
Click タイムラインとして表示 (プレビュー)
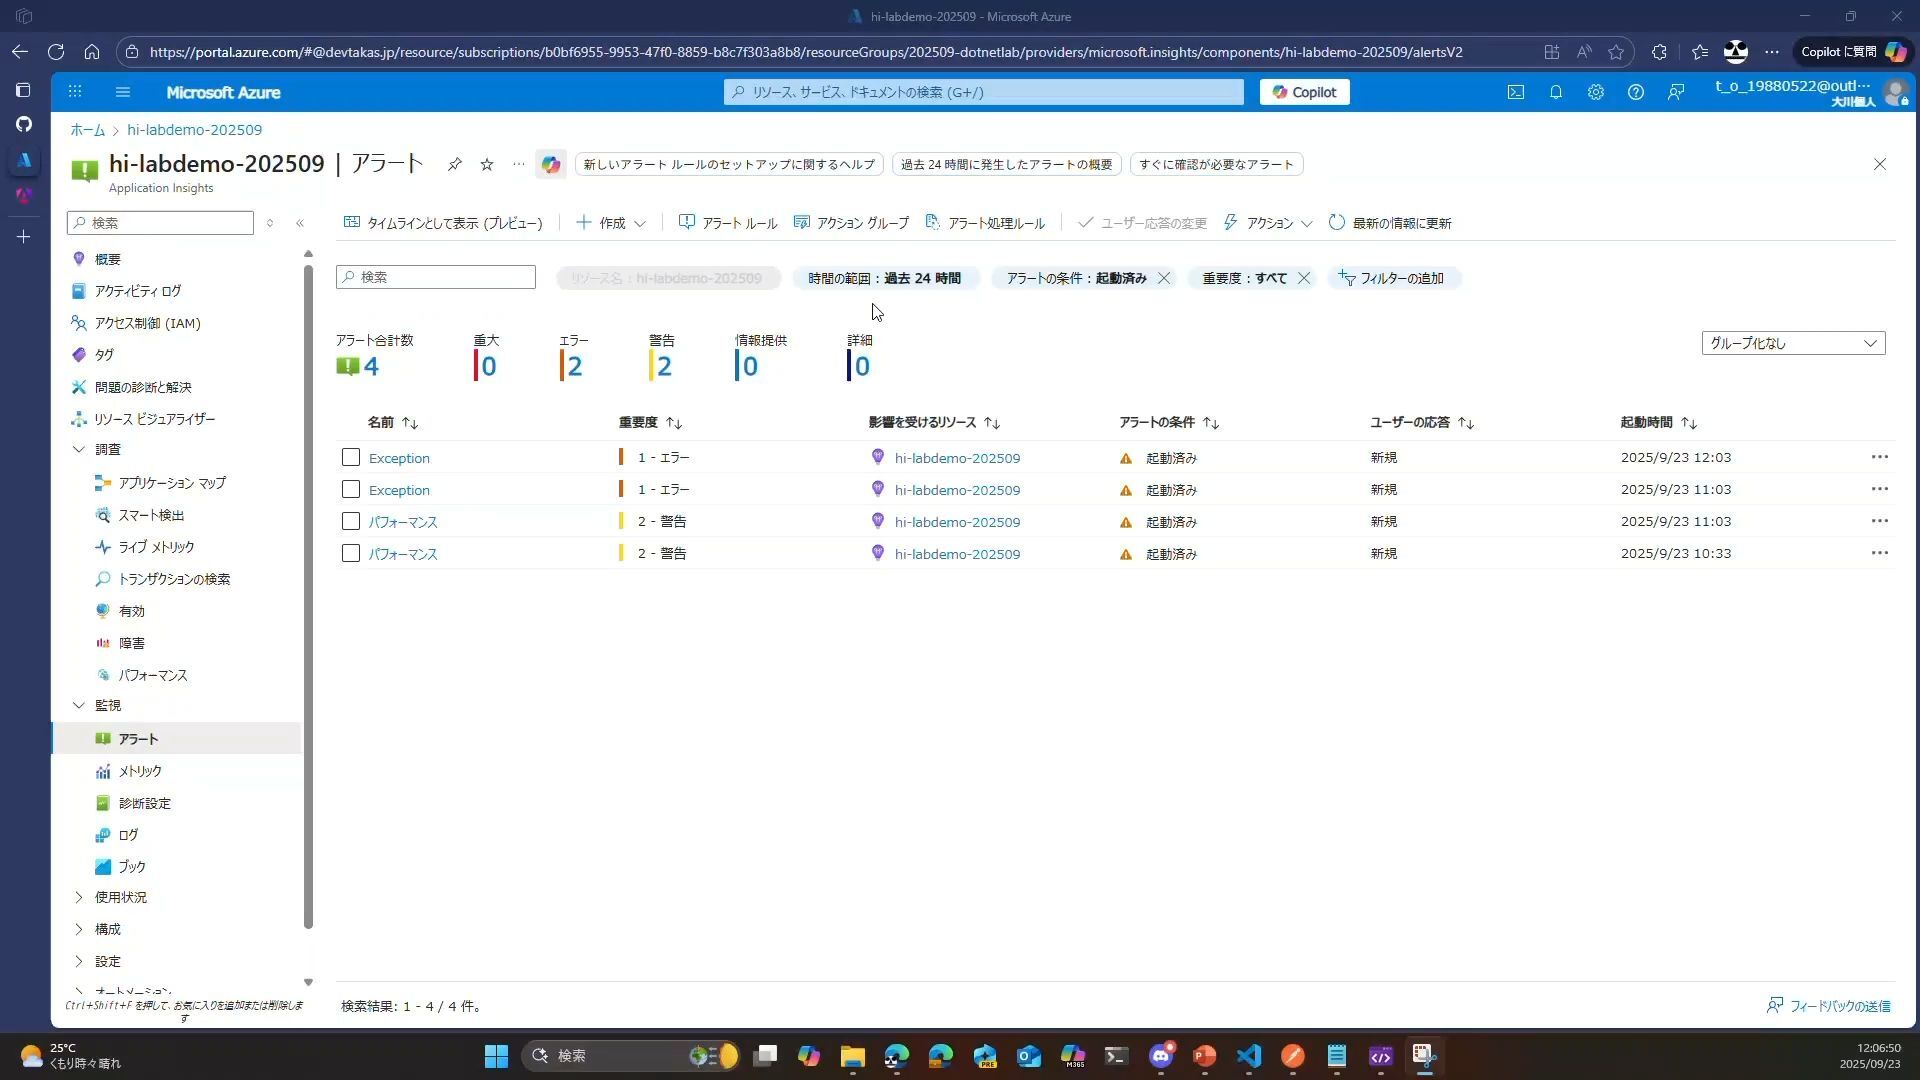tap(443, 223)
